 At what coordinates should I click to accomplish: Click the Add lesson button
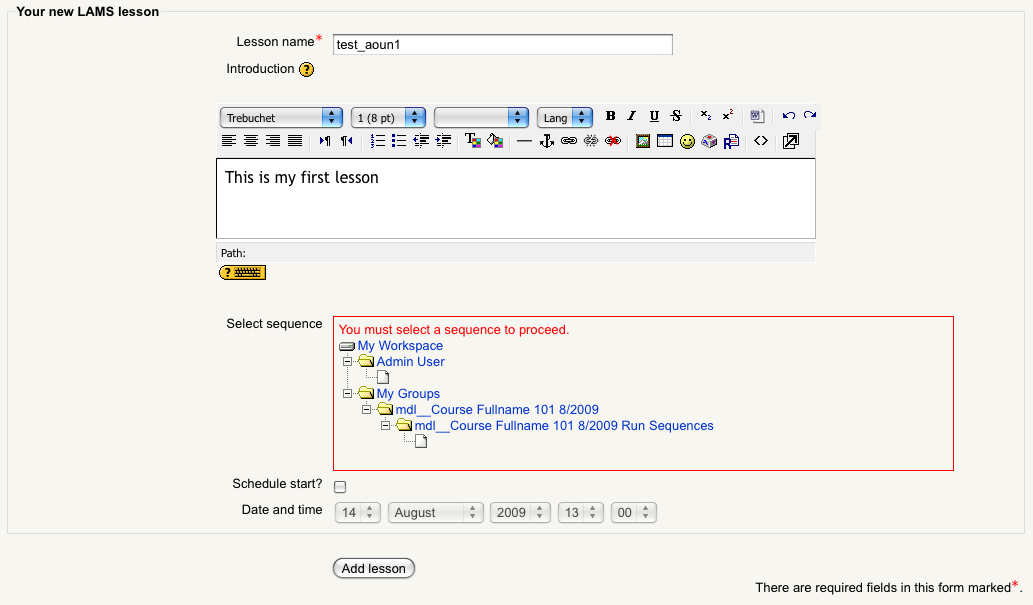click(374, 568)
